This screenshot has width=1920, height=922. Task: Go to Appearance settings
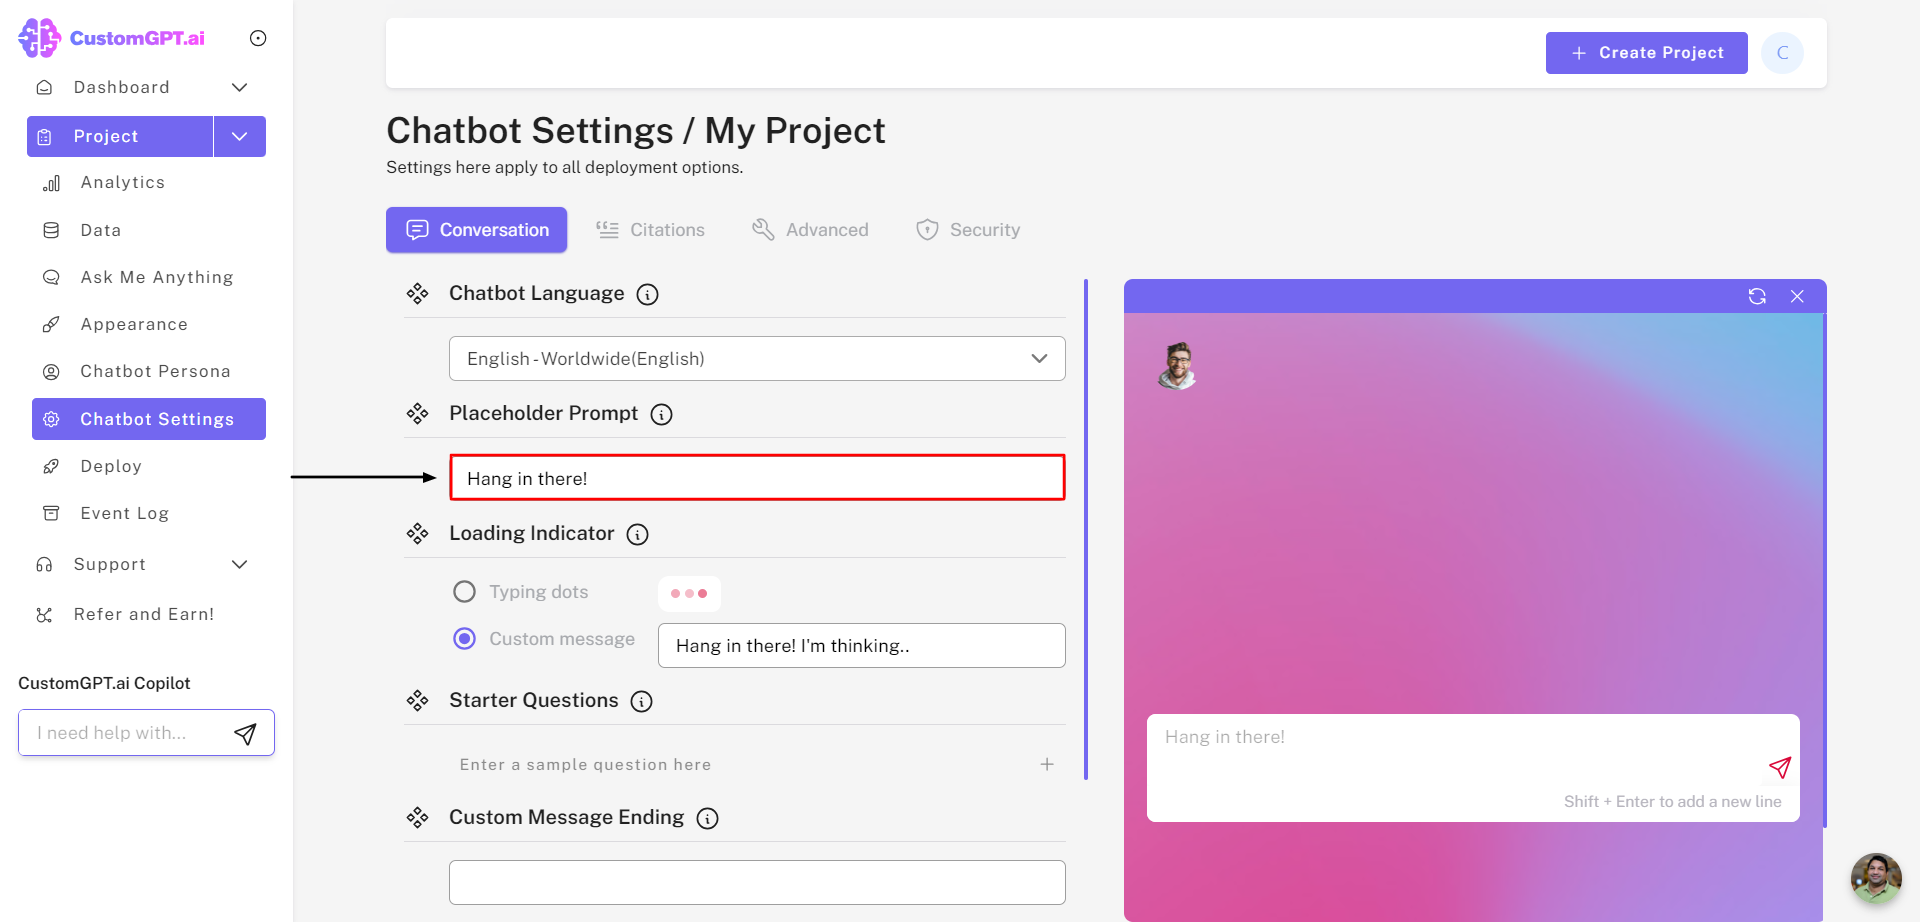click(x=134, y=324)
